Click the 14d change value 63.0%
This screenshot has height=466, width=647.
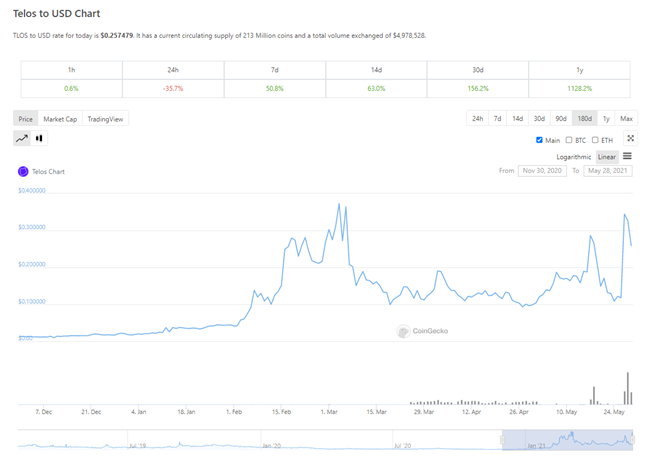pyautogui.click(x=376, y=88)
